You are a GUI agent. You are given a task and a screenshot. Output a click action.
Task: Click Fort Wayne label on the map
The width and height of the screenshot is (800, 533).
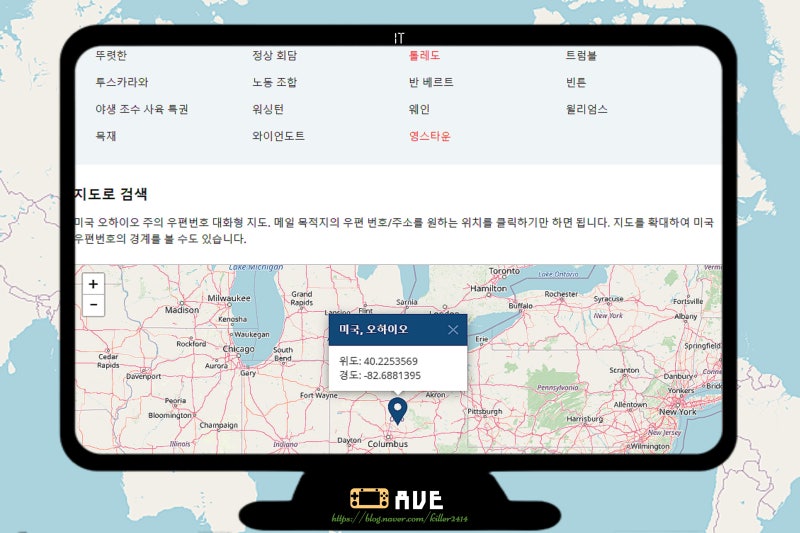[x=318, y=395]
